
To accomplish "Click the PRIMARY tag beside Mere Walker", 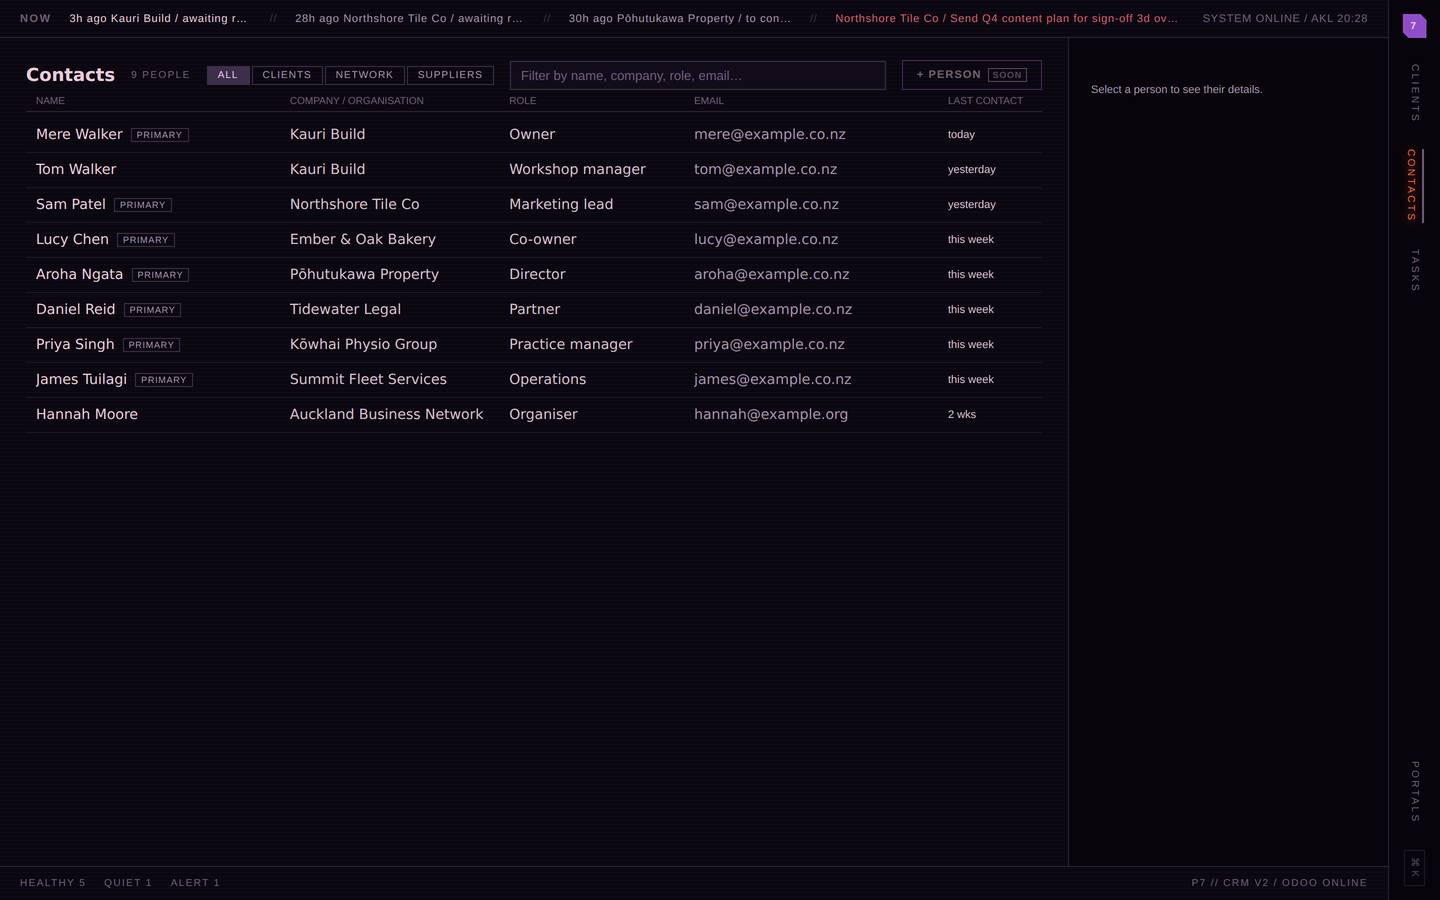I will [160, 135].
